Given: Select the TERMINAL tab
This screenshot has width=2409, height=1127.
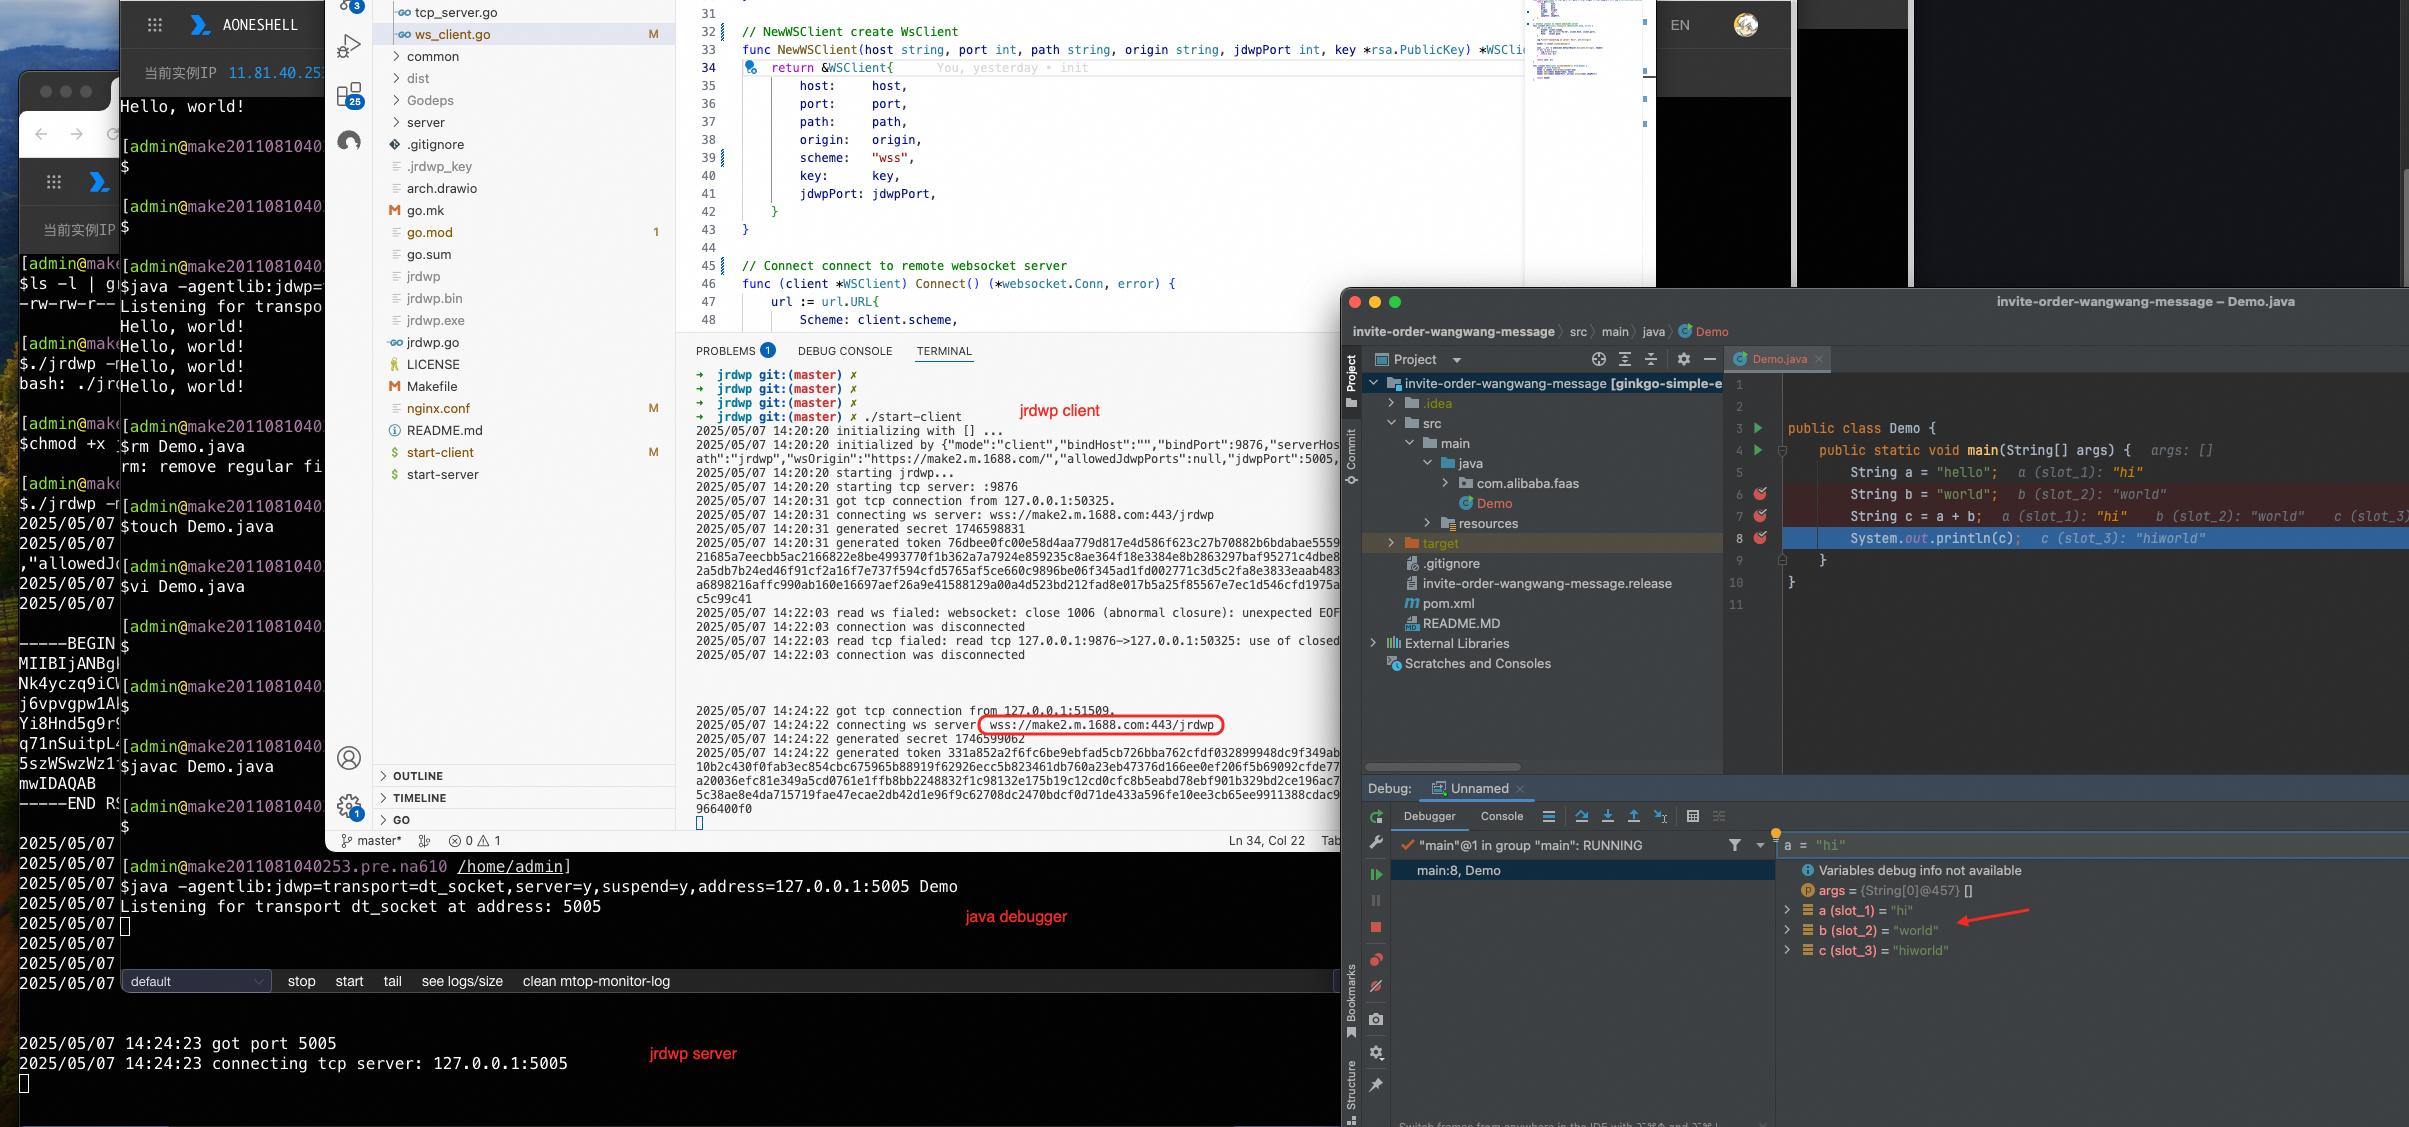Looking at the screenshot, I should tap(944, 351).
